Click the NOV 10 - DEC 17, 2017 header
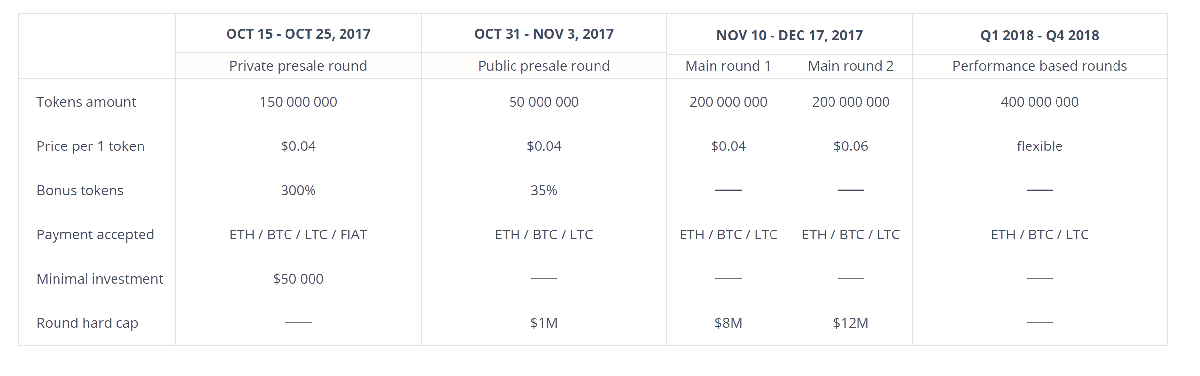 (x=789, y=35)
